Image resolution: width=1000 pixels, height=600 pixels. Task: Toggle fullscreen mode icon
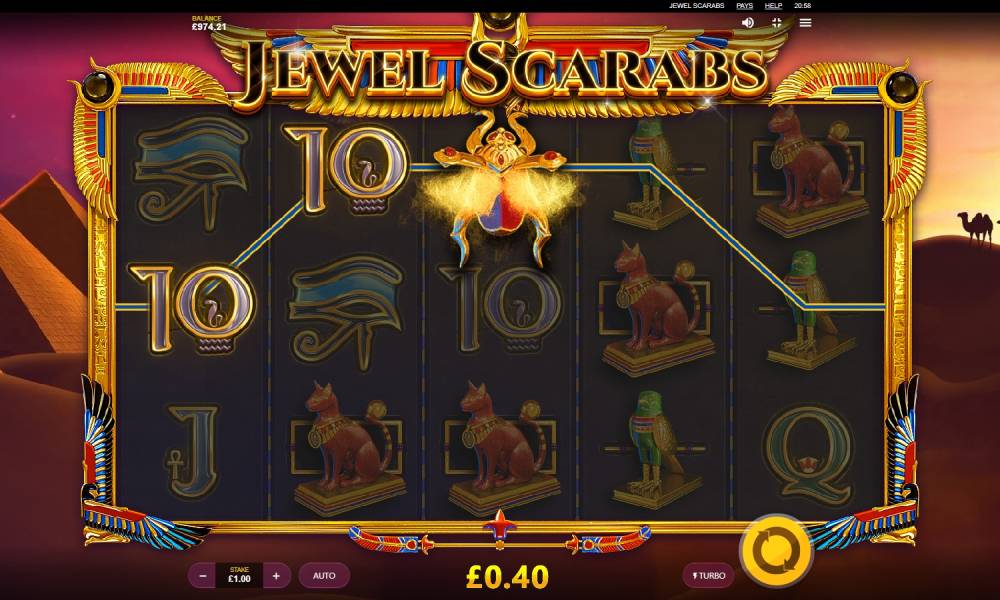tap(776, 22)
